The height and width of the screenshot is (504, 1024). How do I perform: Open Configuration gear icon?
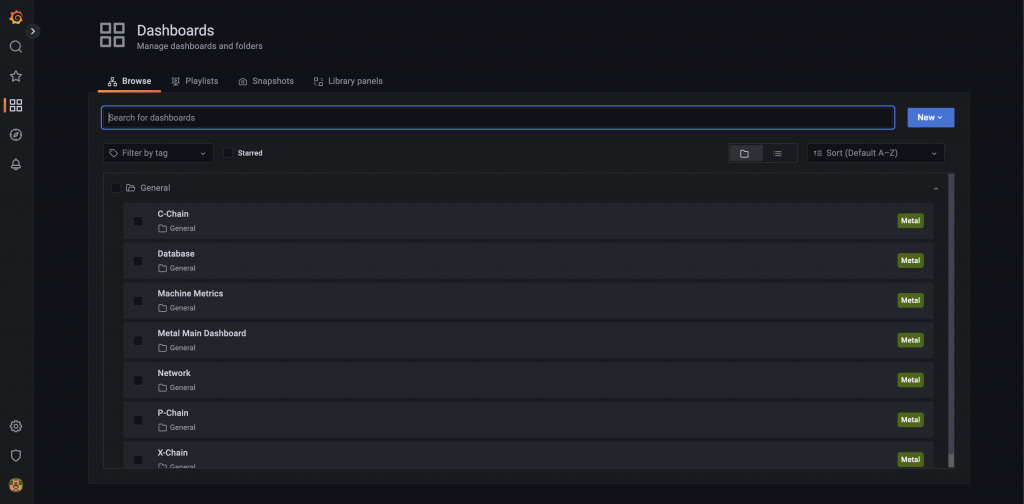[x=16, y=426]
